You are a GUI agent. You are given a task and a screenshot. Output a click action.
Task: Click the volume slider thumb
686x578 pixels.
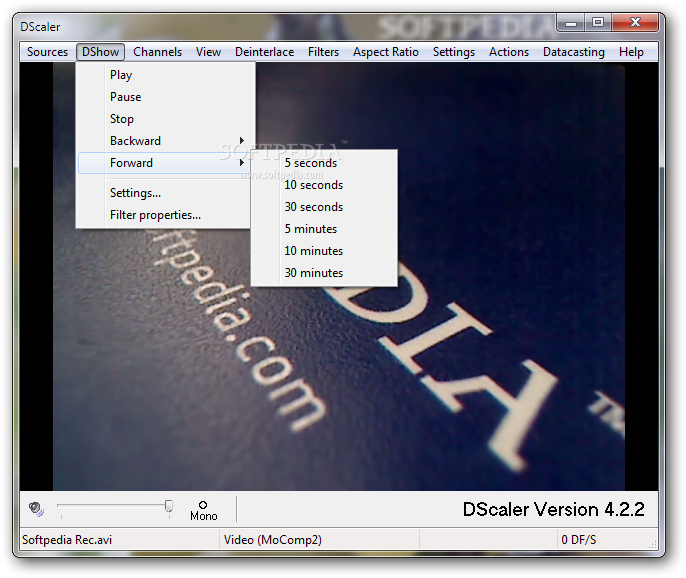168,506
